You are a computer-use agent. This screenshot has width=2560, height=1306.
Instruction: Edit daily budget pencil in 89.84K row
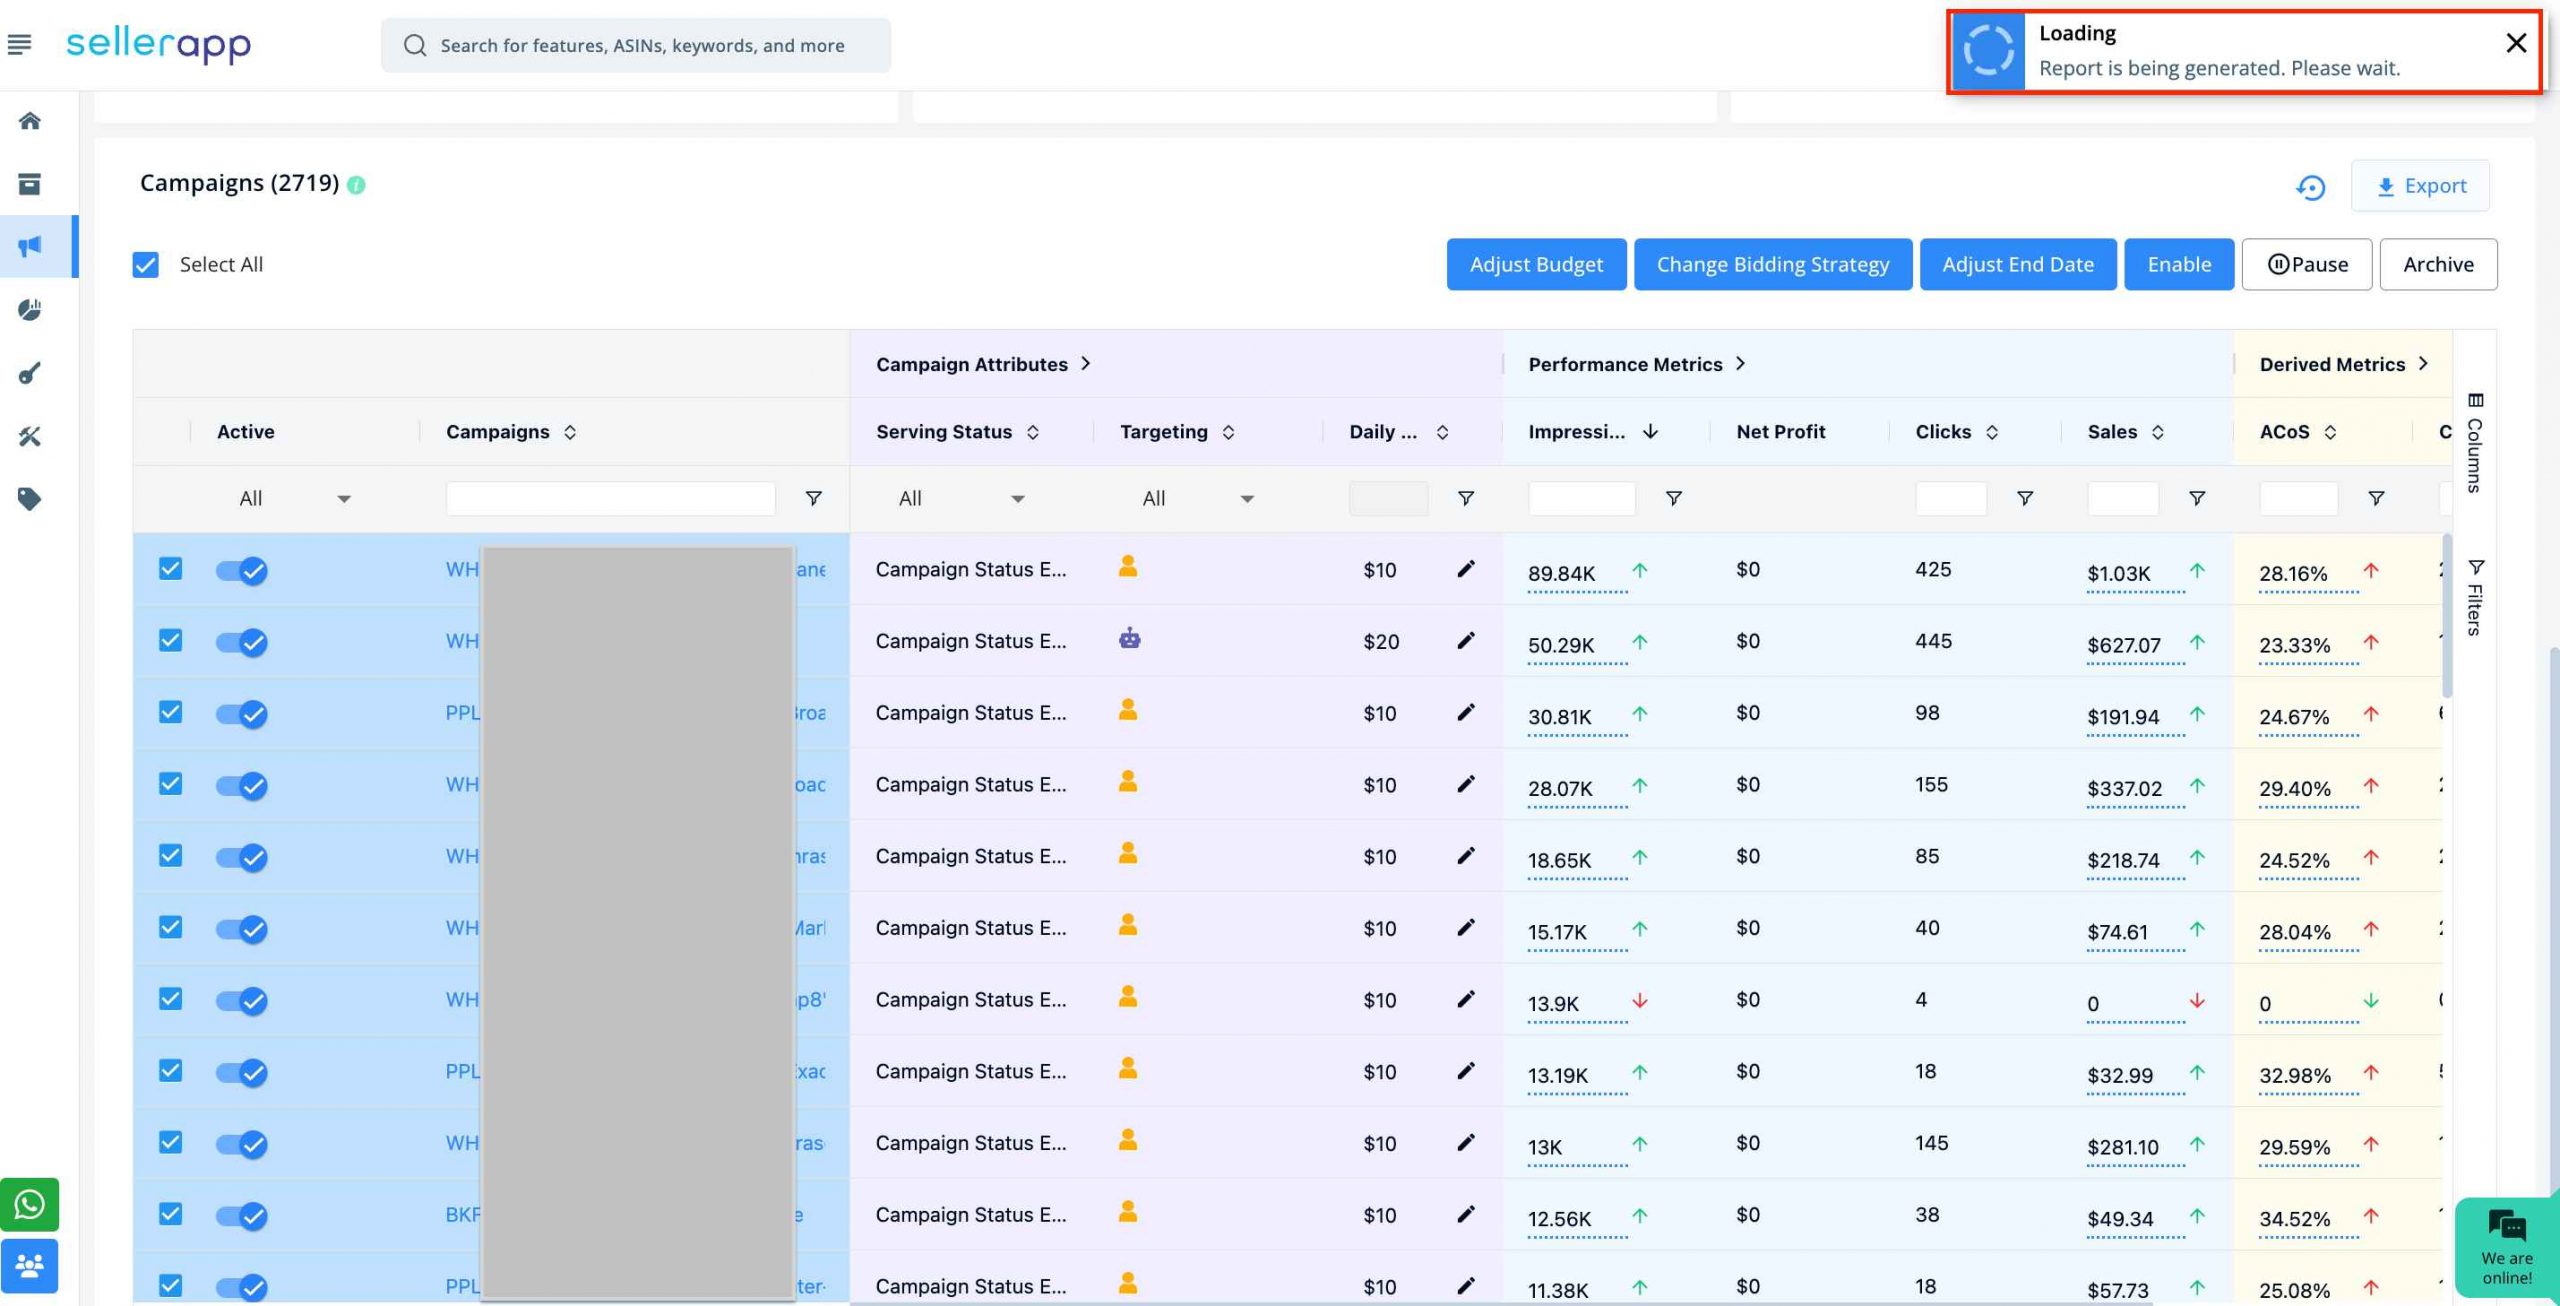[x=1466, y=569]
